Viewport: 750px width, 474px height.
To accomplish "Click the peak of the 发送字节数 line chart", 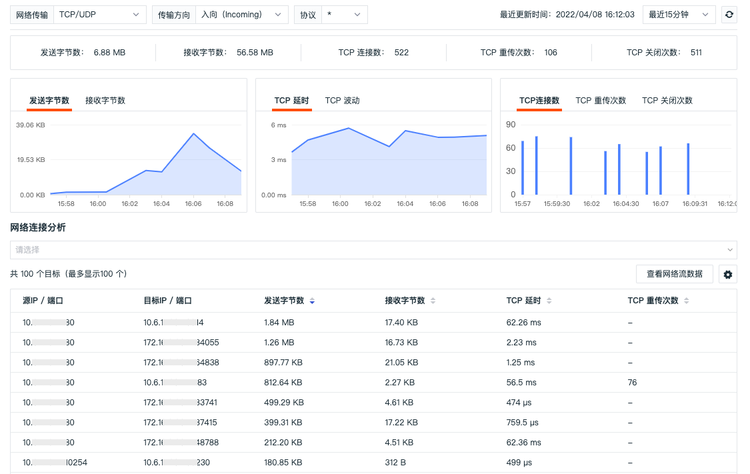I will click(193, 134).
